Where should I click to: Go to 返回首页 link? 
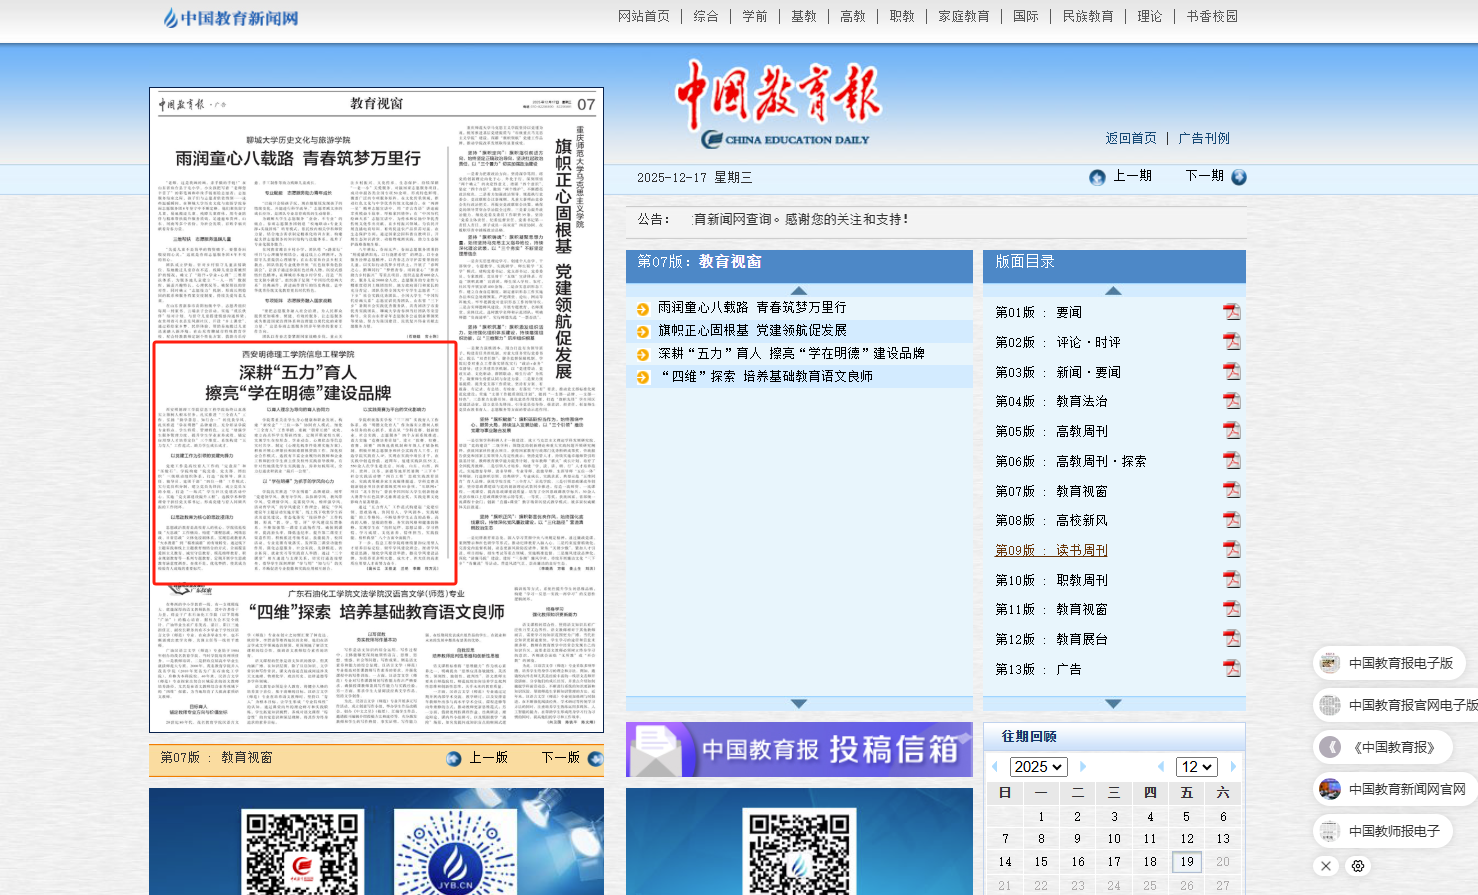click(x=1131, y=138)
